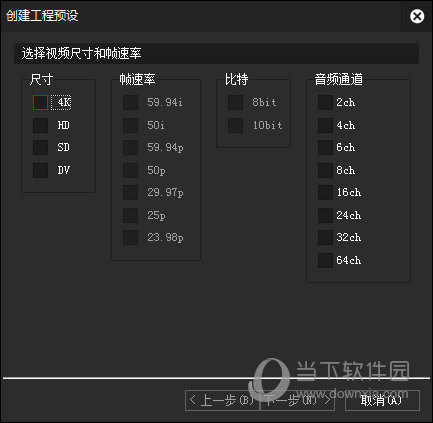Viewport: 433px width, 423px height.
Task: Cancel the wizard via 取消(A)
Action: coord(382,400)
